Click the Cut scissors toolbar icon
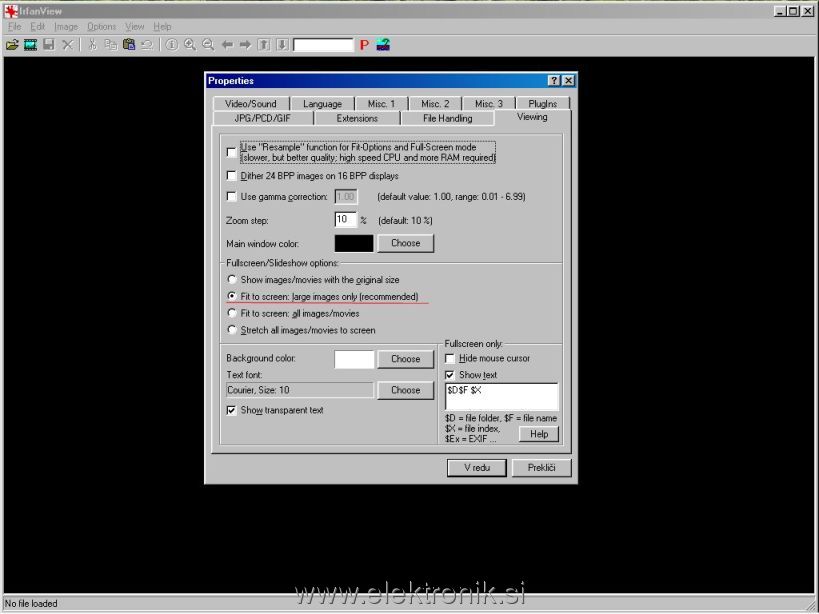 coord(93,45)
